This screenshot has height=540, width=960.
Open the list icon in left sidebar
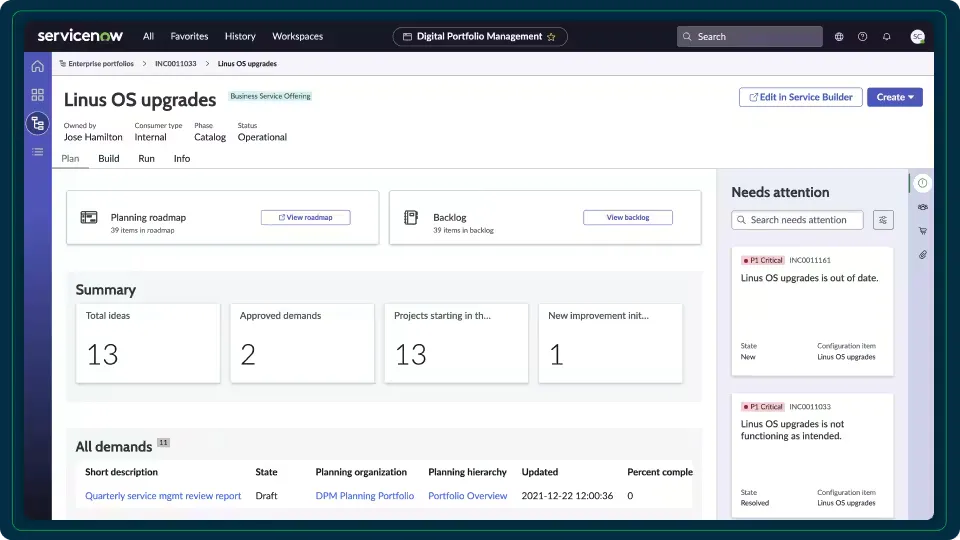tap(37, 152)
